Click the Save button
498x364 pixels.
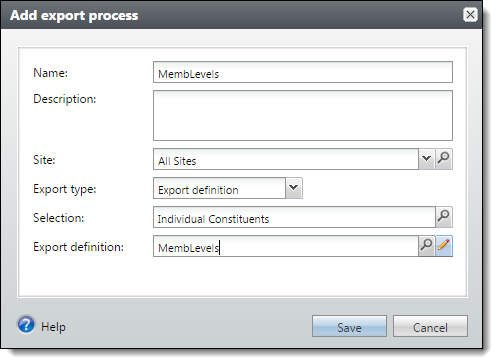349,326
